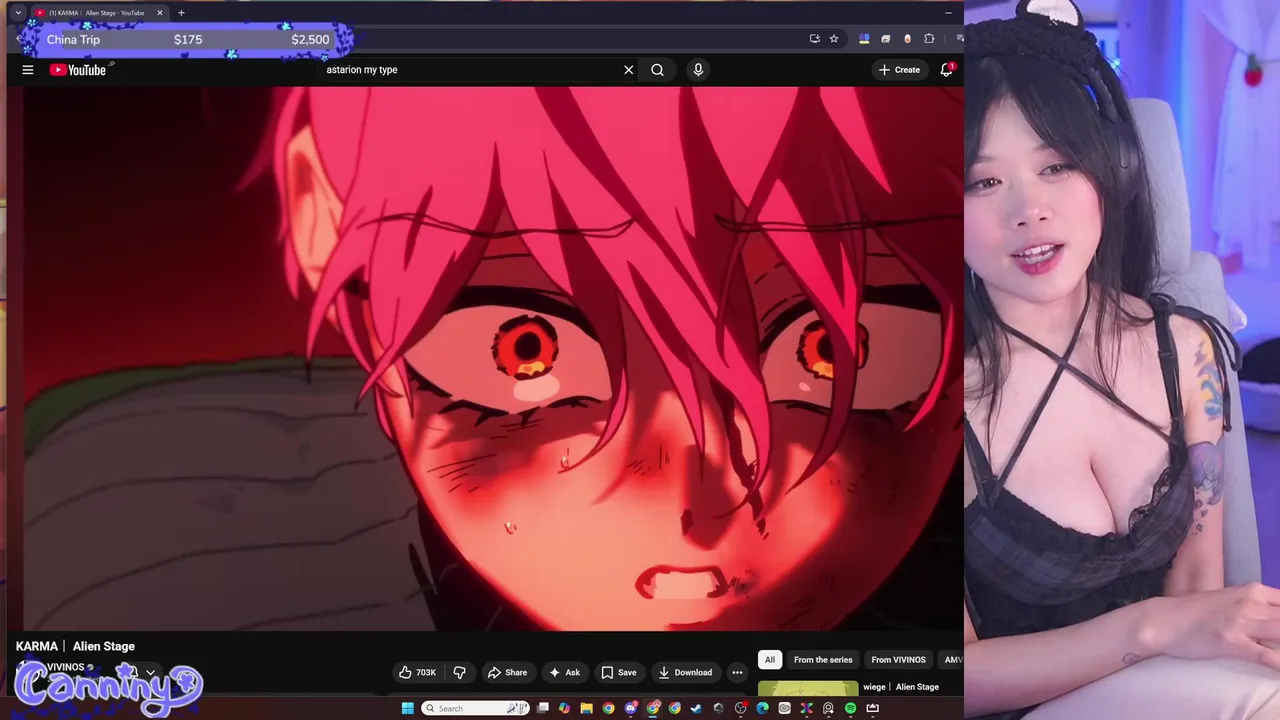This screenshot has height=720, width=1280.
Task: Bookmark this page with the star
Action: [x=834, y=39]
